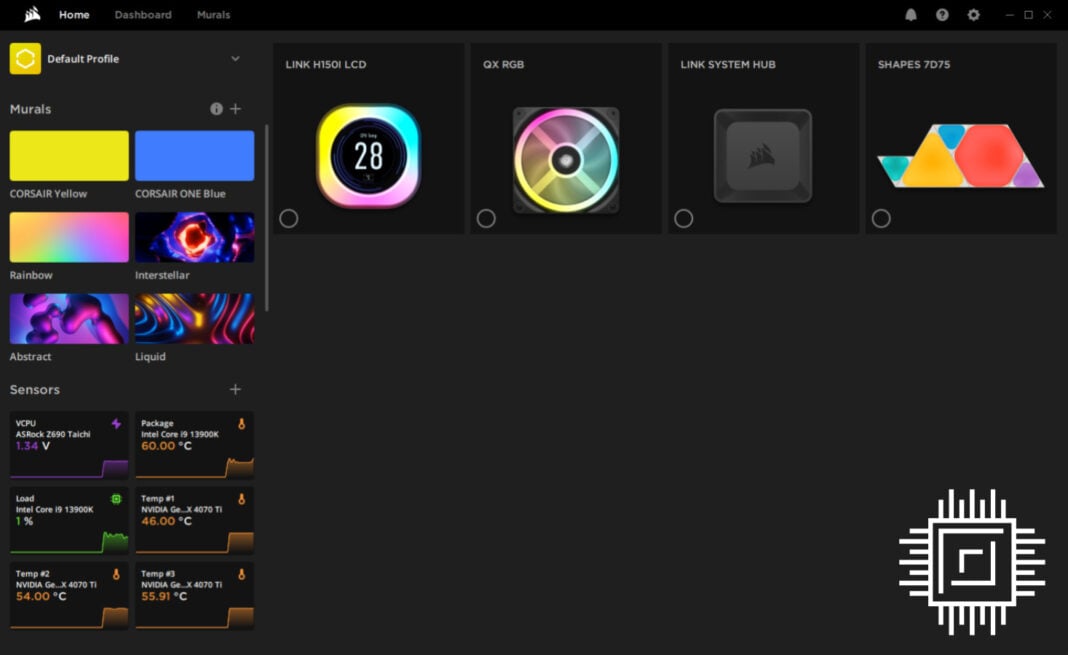The image size is (1068, 655).
Task: Apply the CORSAIR ONE Blue mural
Action: (194, 156)
